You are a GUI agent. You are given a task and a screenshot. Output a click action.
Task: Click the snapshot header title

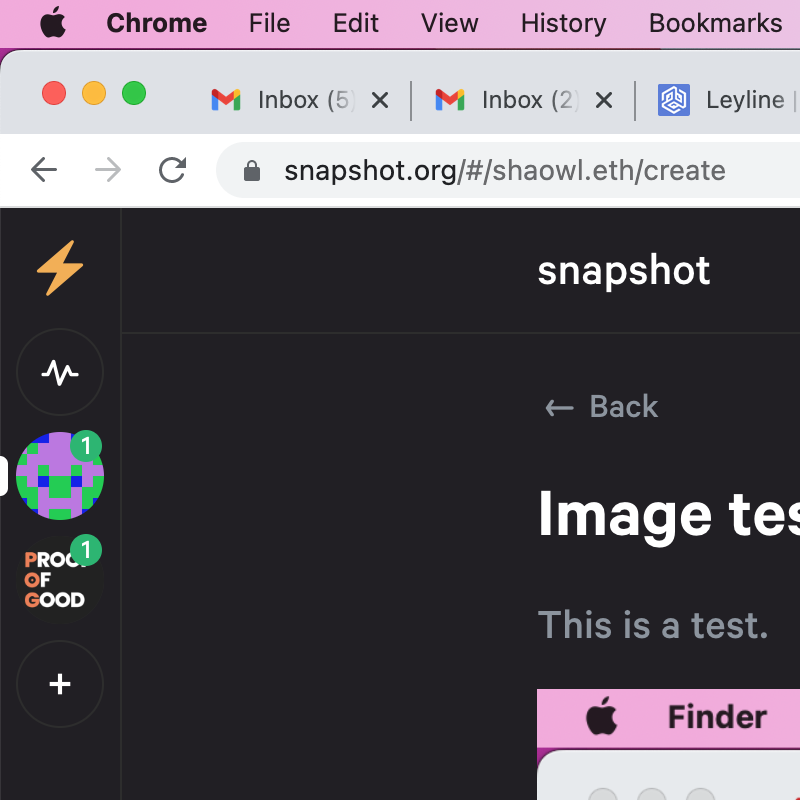coord(624,270)
